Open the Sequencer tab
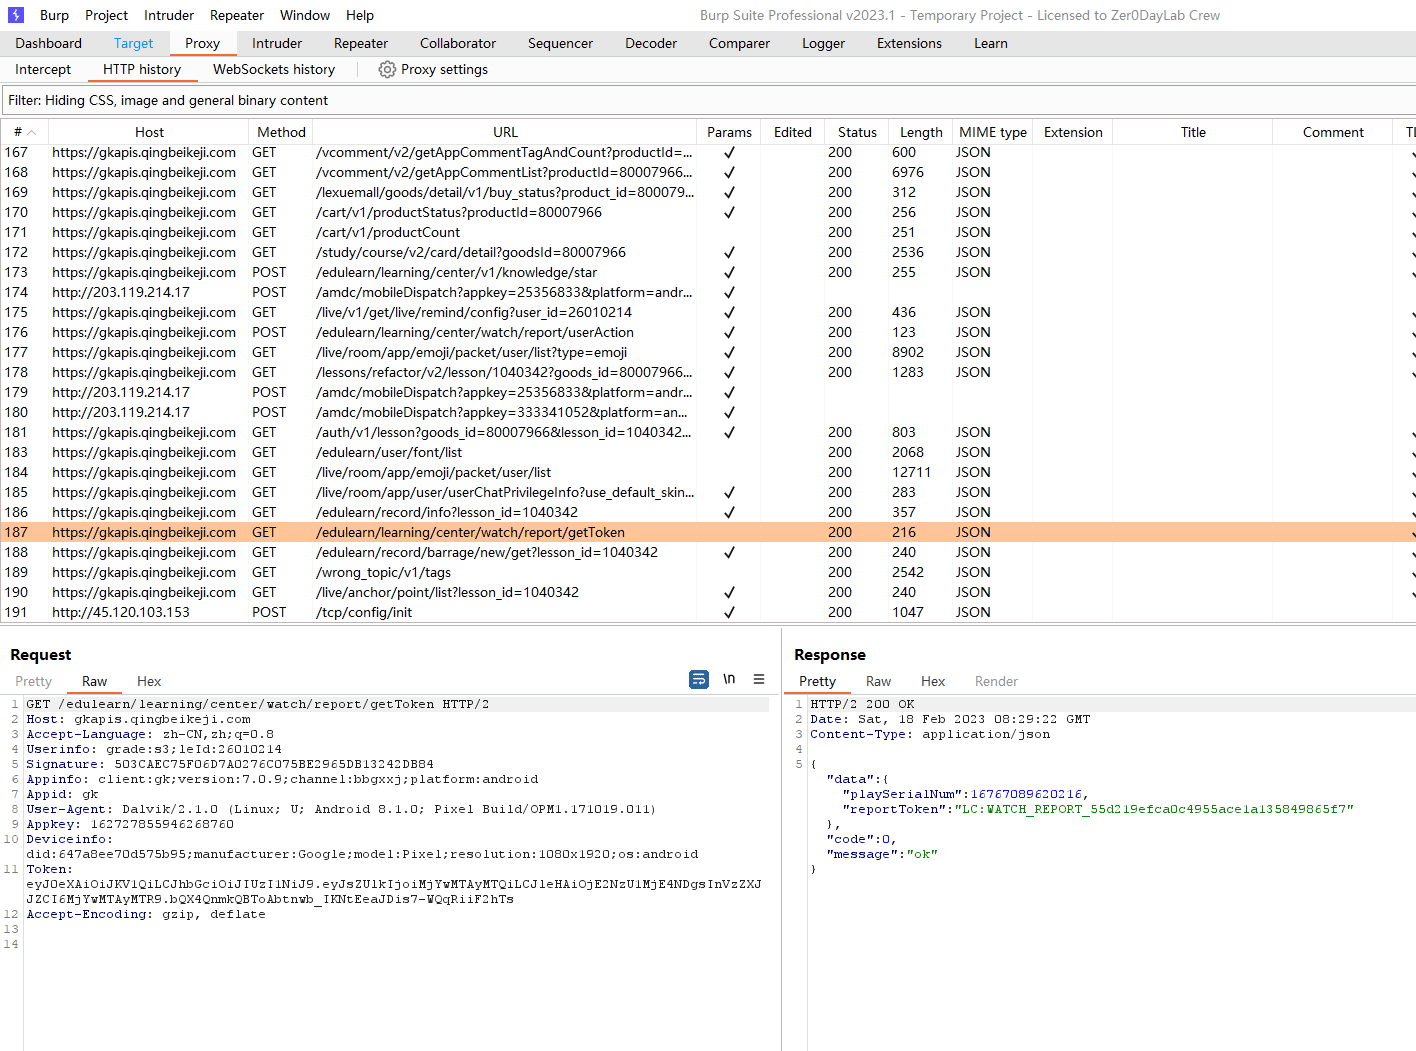Screen dimensions: 1416x1051 tap(560, 43)
